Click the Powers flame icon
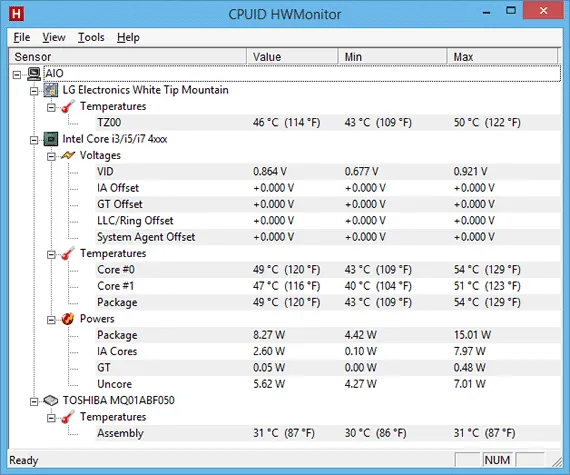Image resolution: width=570 pixels, height=475 pixels. point(68,319)
